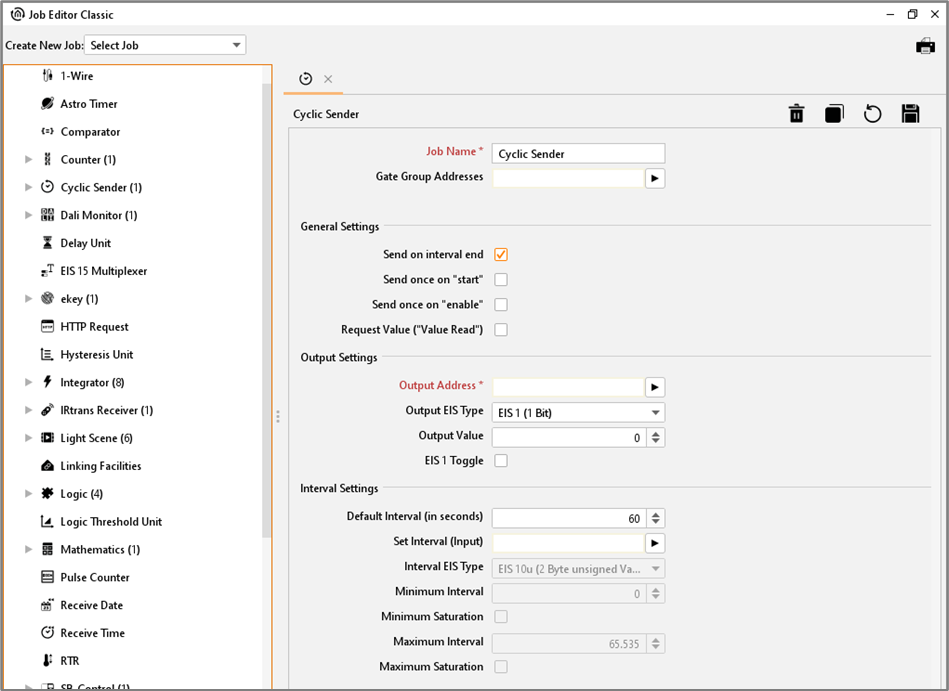The height and width of the screenshot is (691, 949).
Task: Click the Gate Group Addresses arrow button
Action: tap(654, 178)
